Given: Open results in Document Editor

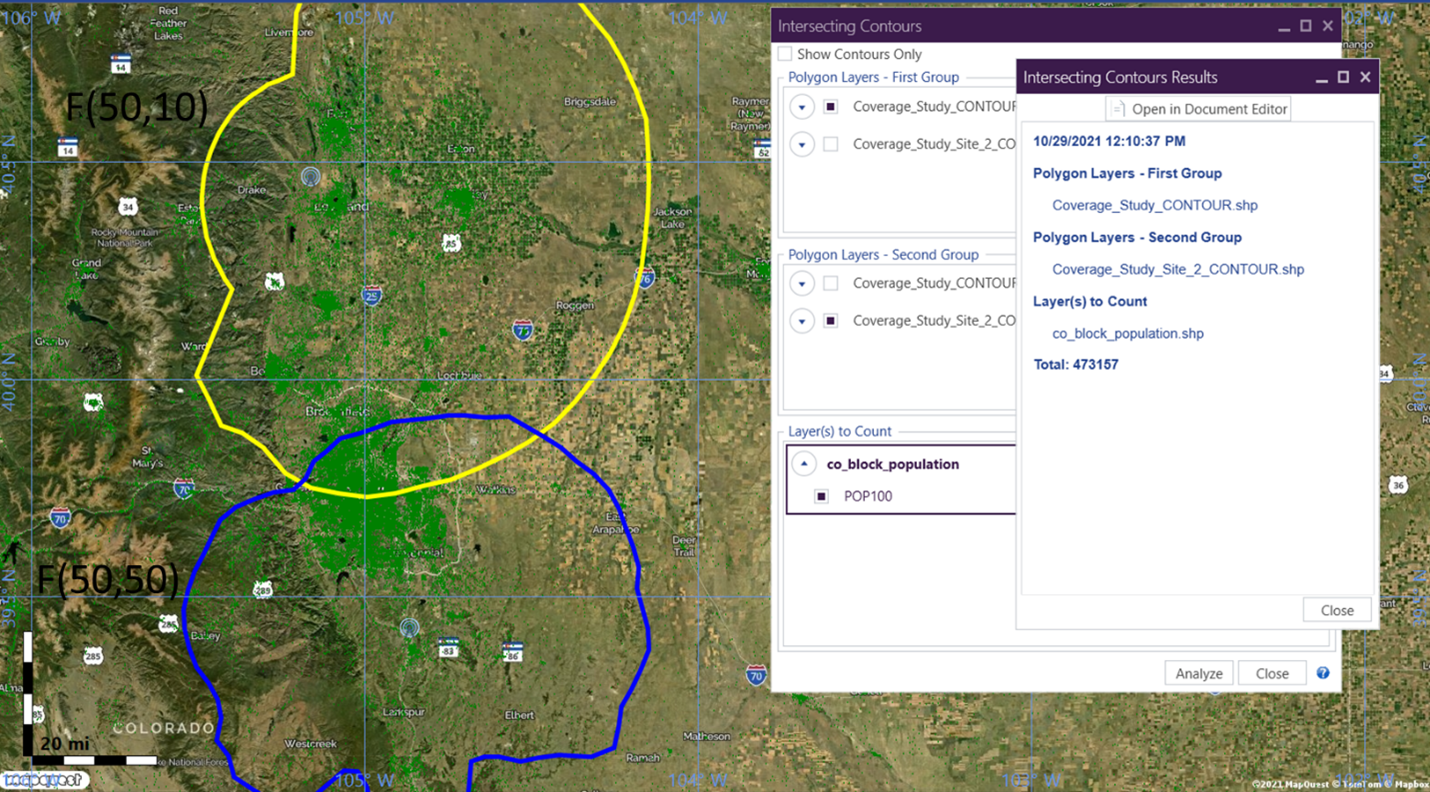Looking at the screenshot, I should click(1198, 109).
